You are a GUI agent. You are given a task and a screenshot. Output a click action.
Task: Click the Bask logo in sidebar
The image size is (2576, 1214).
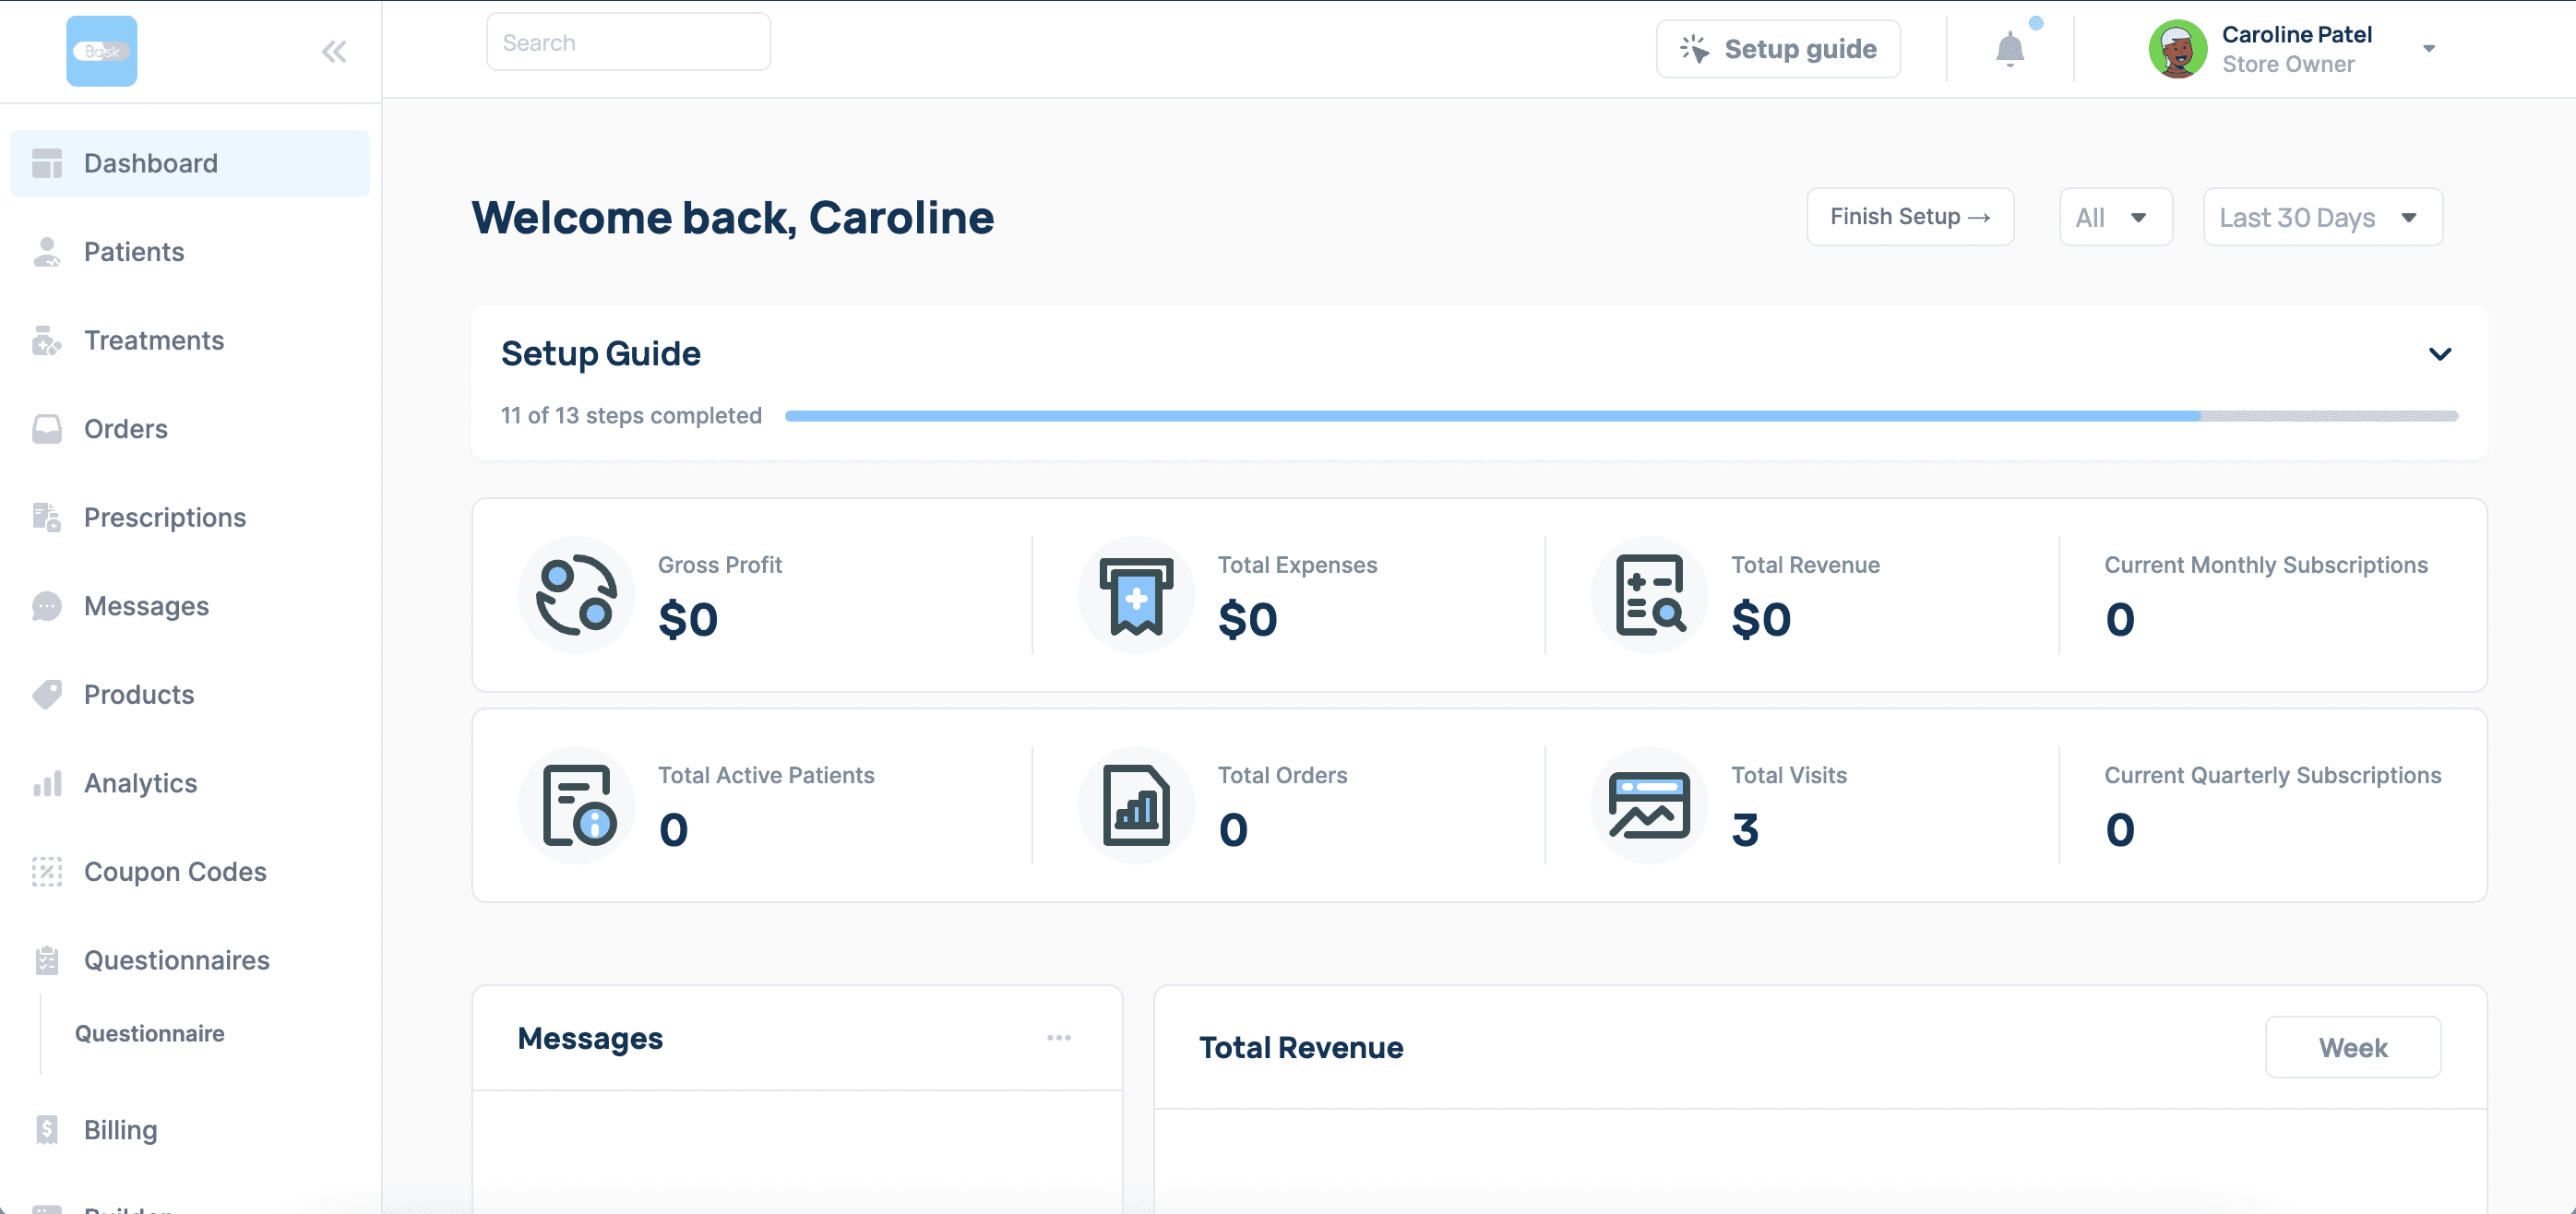point(102,51)
